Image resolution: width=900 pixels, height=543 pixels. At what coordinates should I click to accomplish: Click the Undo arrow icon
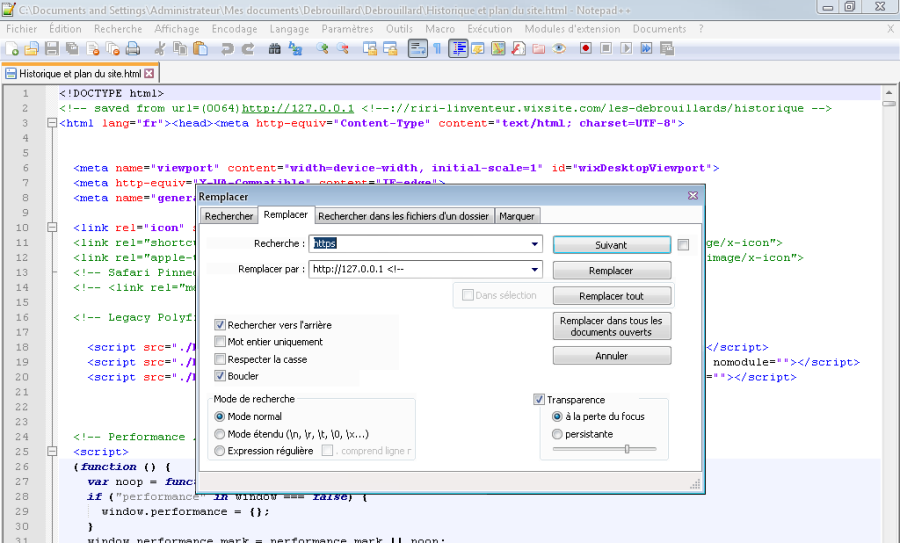point(227,49)
